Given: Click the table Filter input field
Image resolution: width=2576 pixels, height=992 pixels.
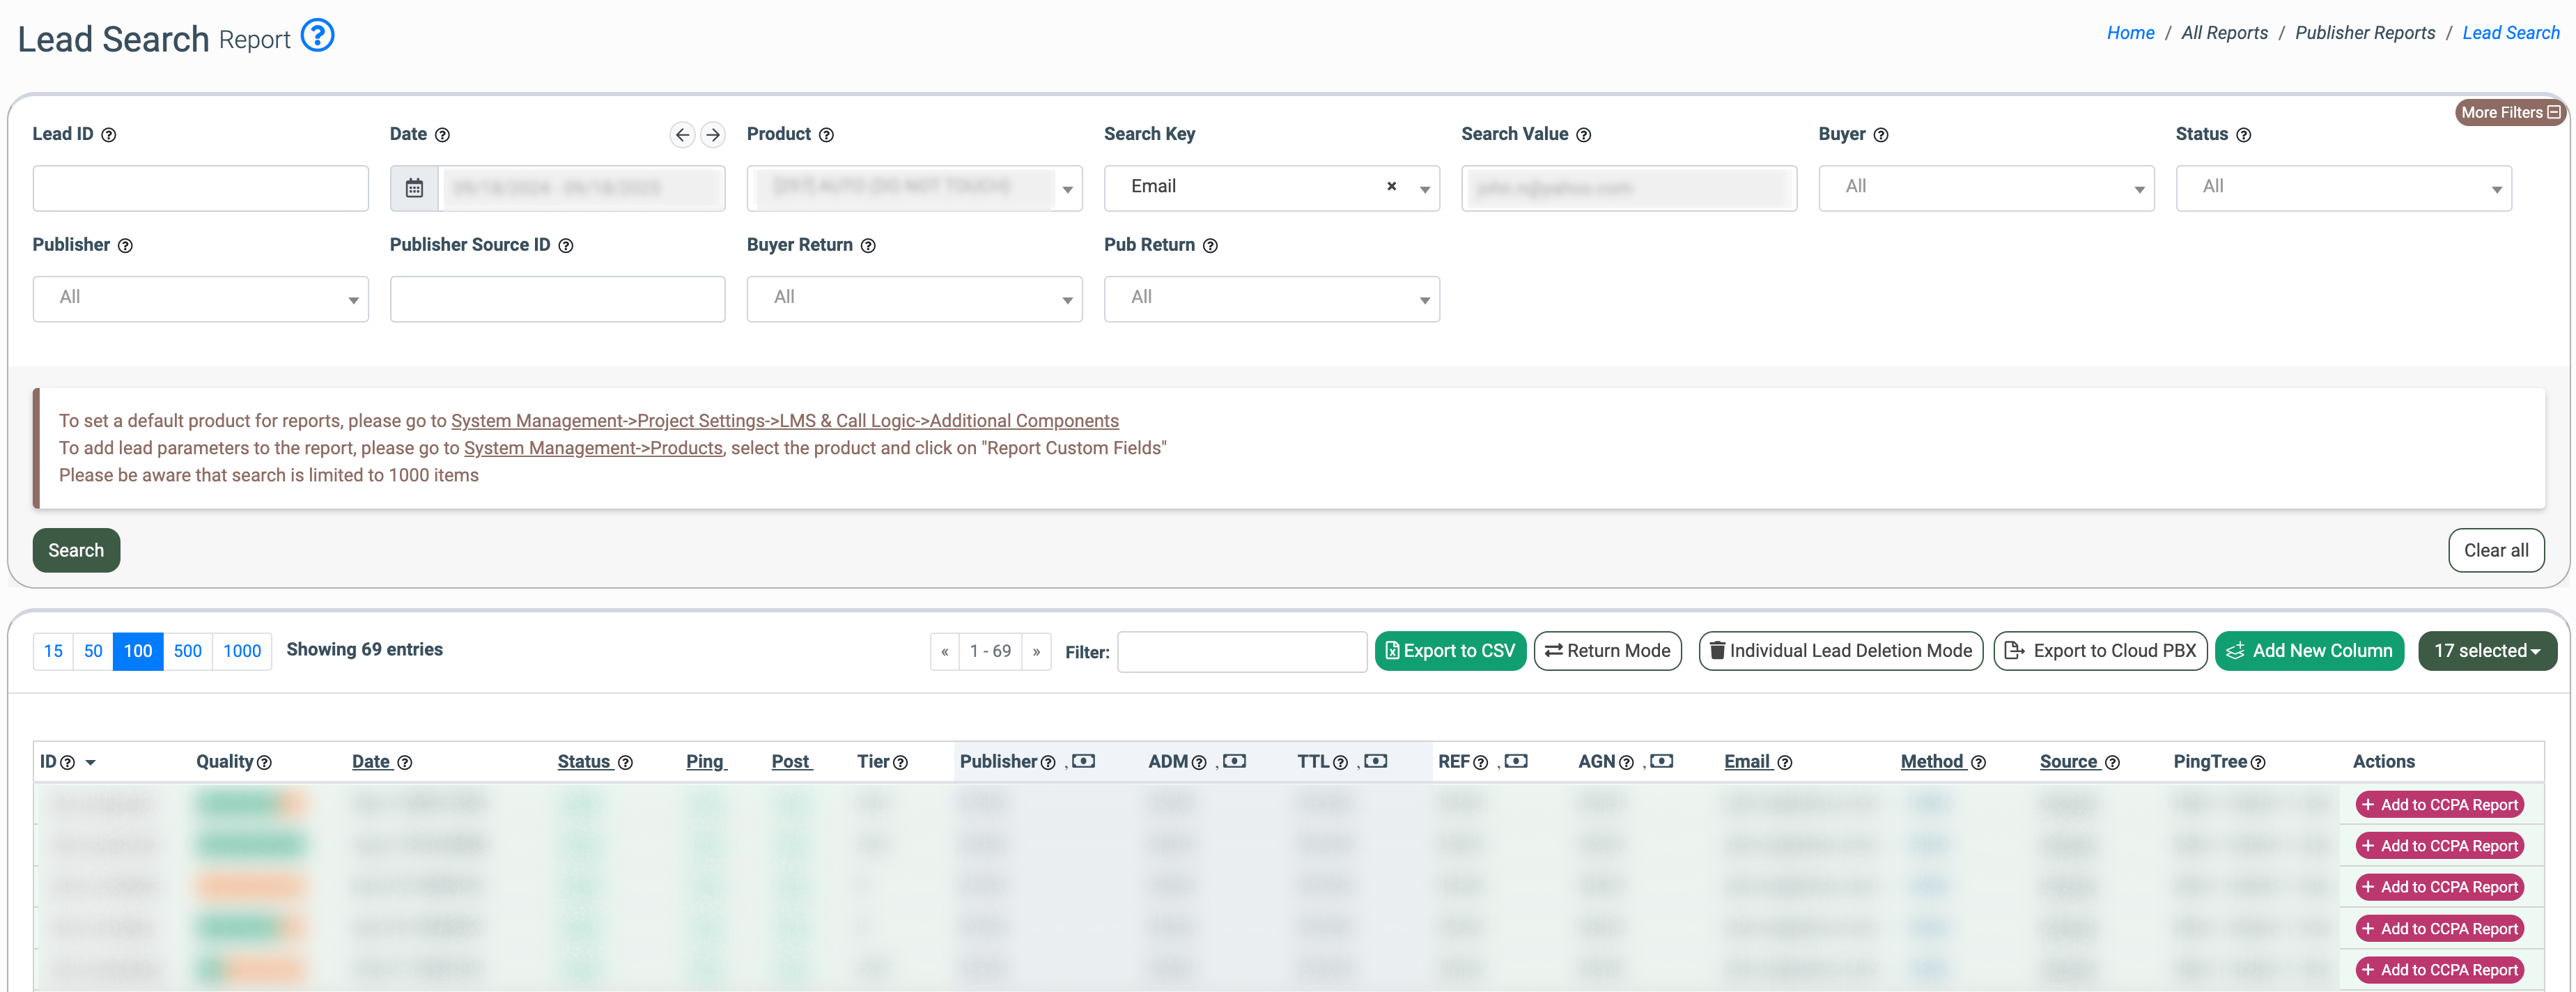Looking at the screenshot, I should [x=1241, y=652].
